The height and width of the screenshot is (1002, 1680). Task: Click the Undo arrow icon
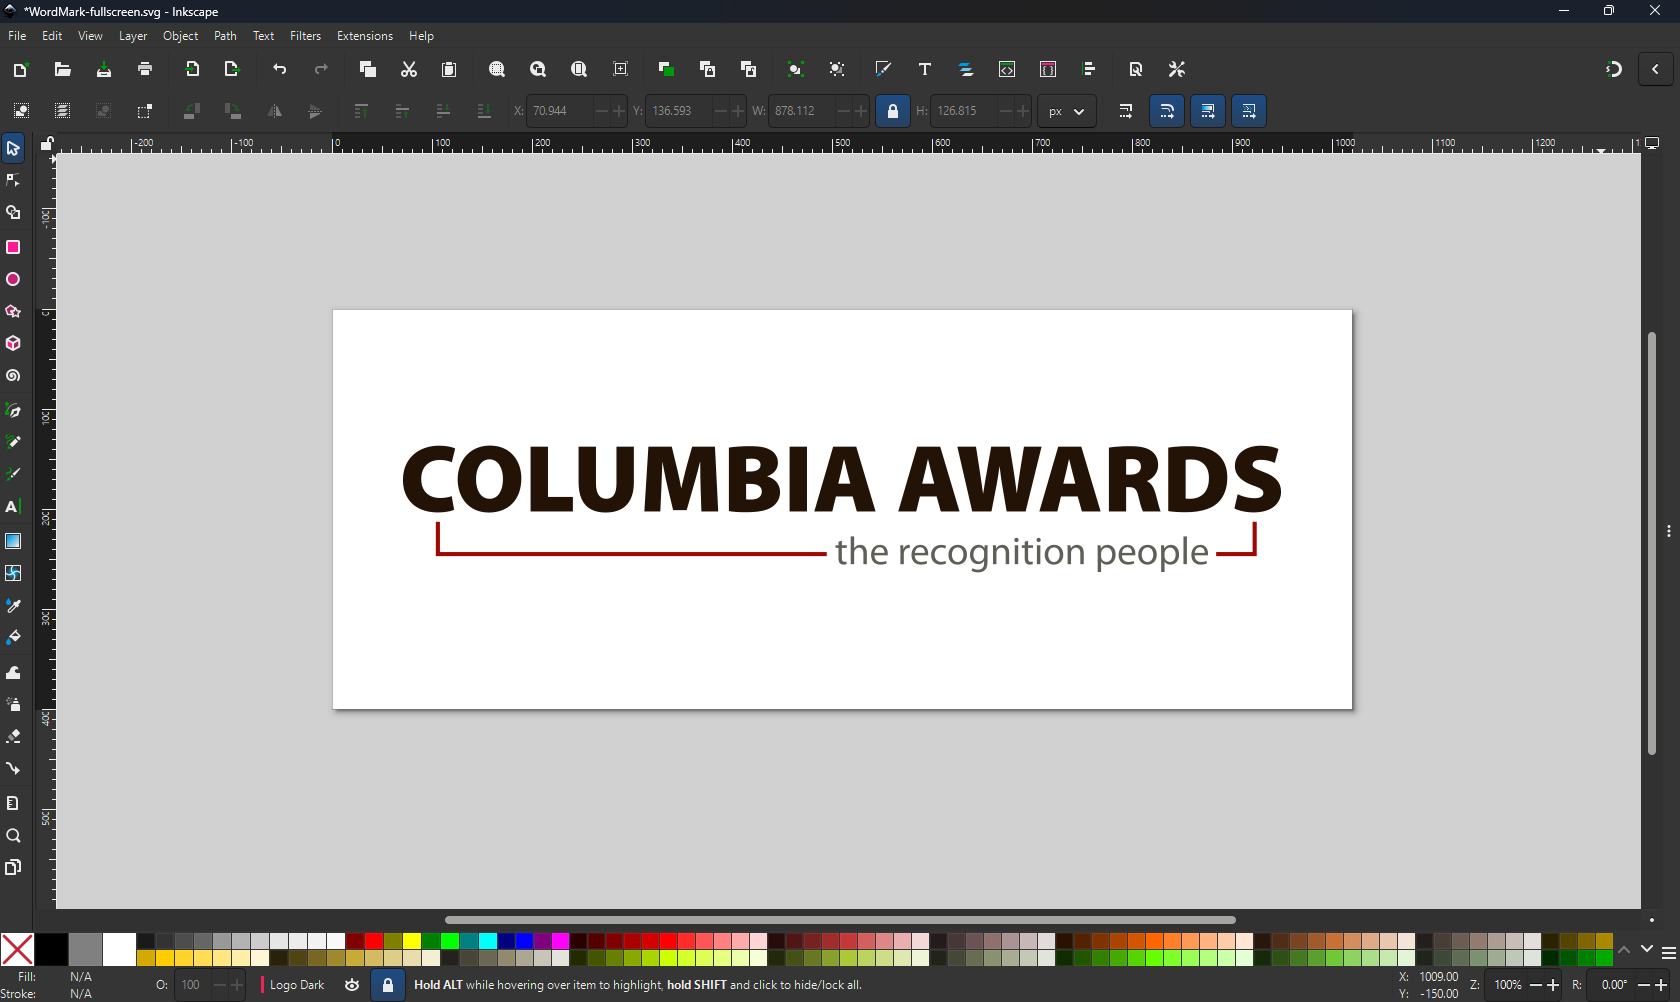[x=280, y=69]
